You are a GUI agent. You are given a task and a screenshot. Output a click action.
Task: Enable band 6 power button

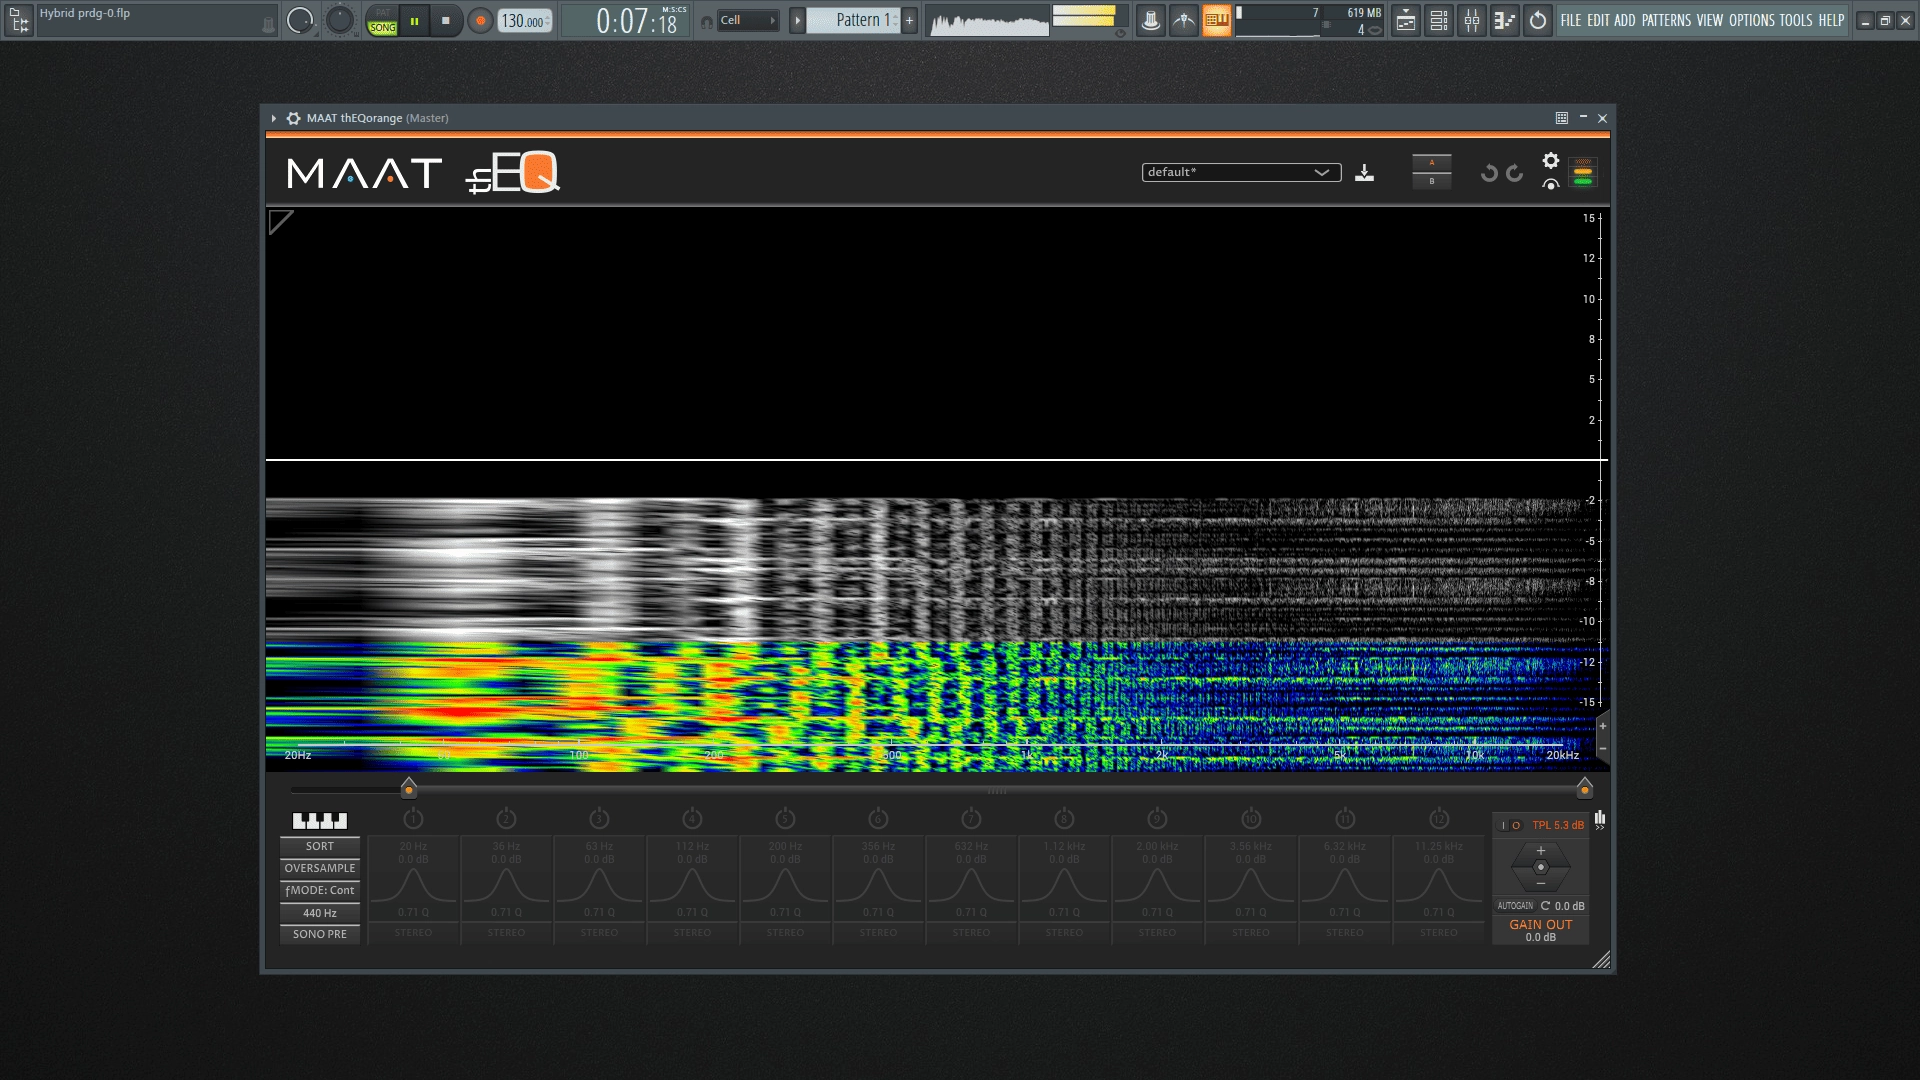(878, 819)
